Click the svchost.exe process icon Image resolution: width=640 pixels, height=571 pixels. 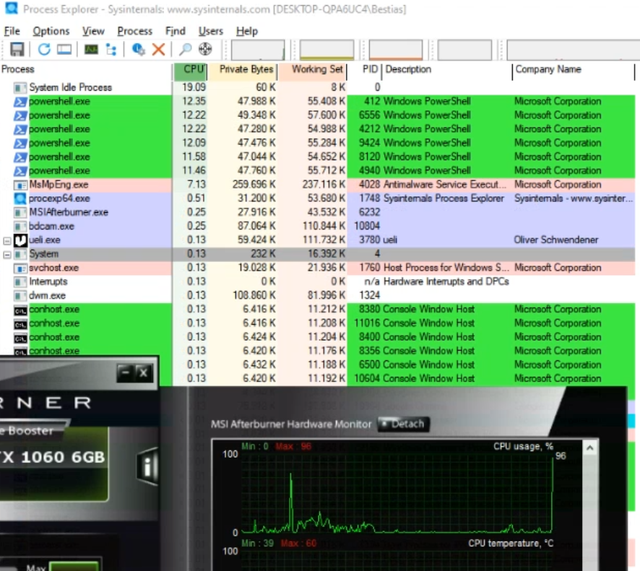[20, 268]
